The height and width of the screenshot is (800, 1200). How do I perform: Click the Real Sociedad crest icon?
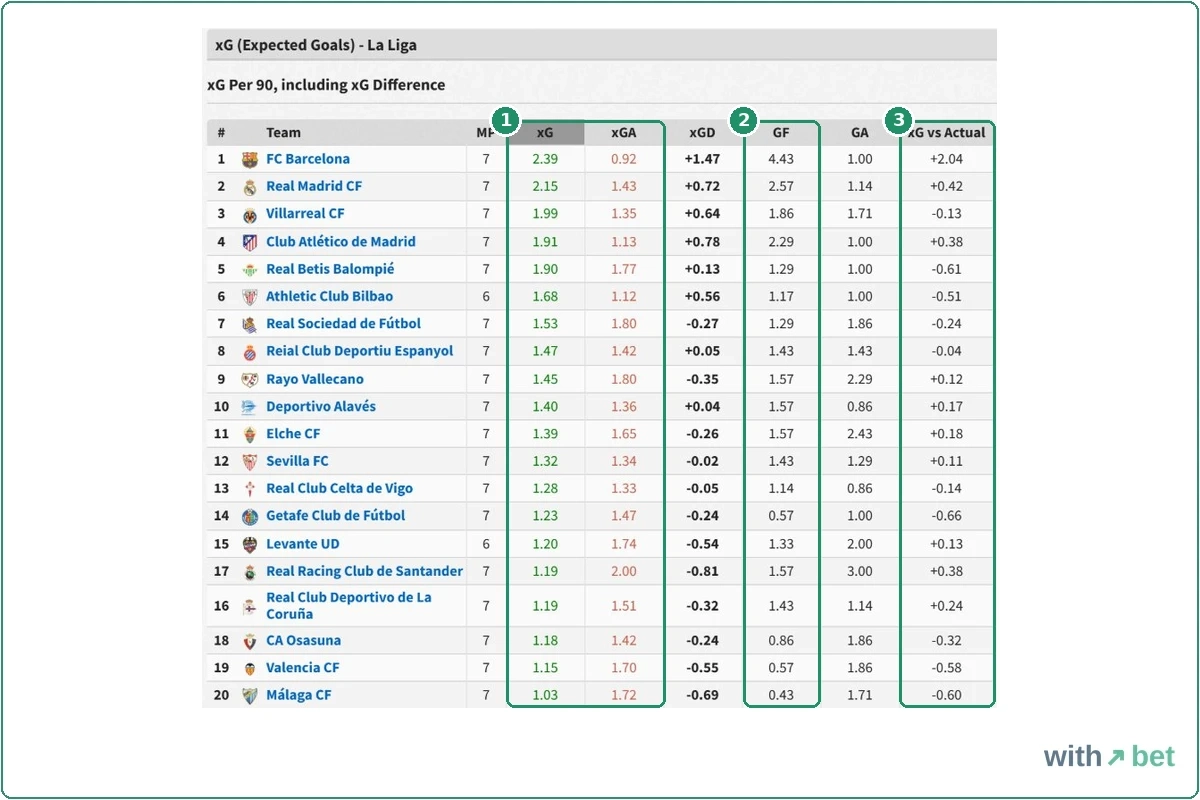(250, 324)
